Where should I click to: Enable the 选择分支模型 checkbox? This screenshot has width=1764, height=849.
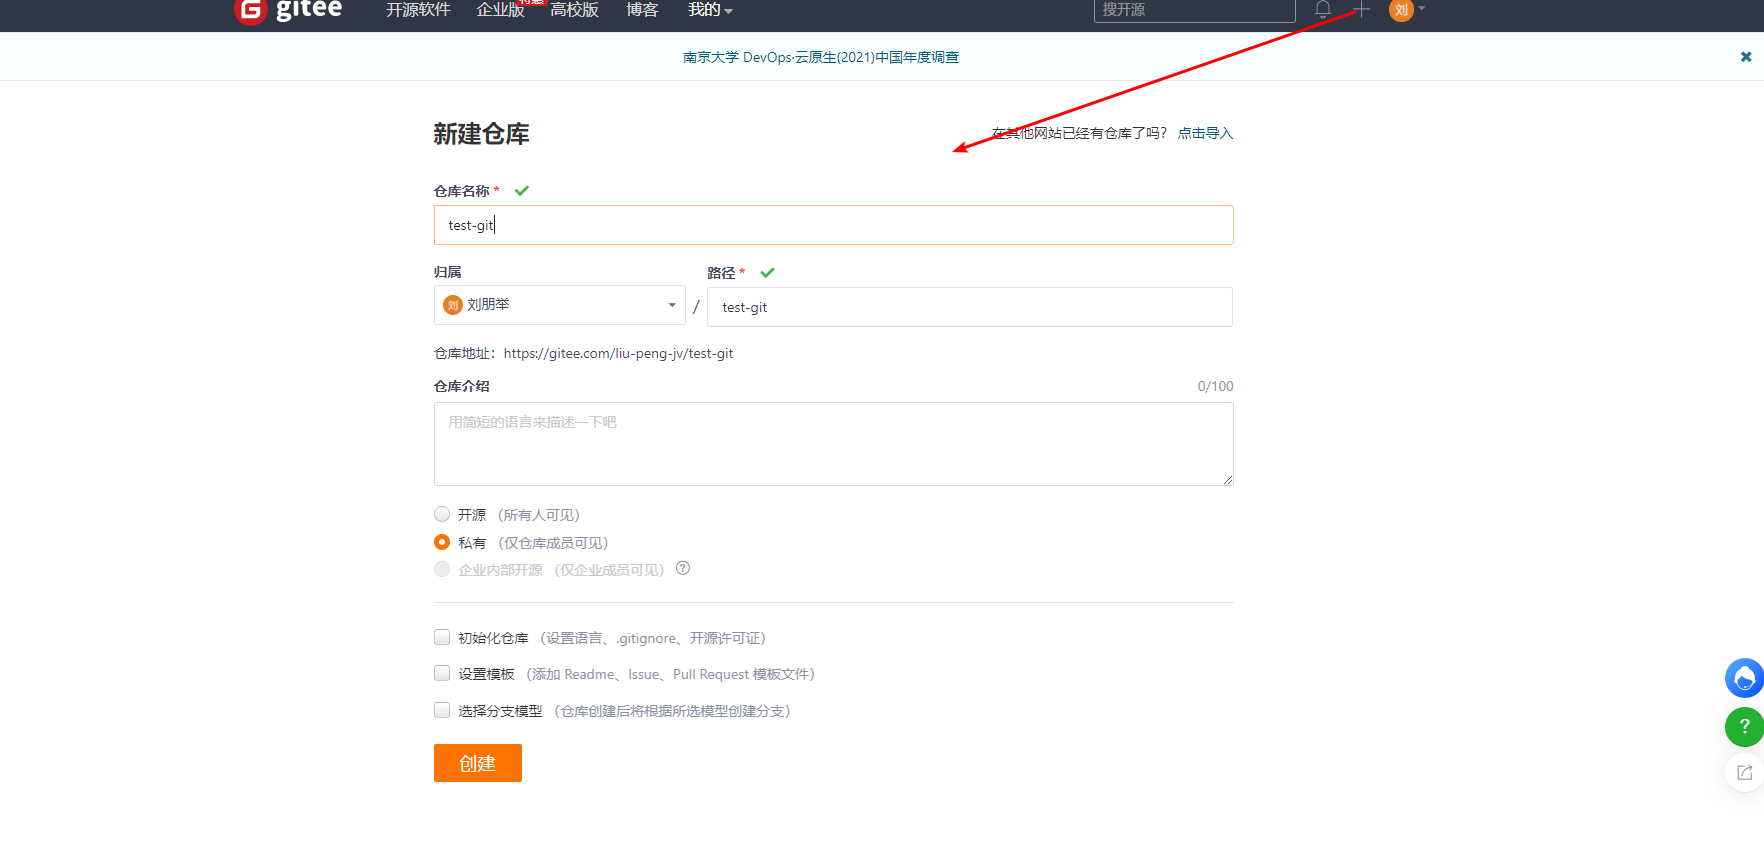click(x=442, y=710)
